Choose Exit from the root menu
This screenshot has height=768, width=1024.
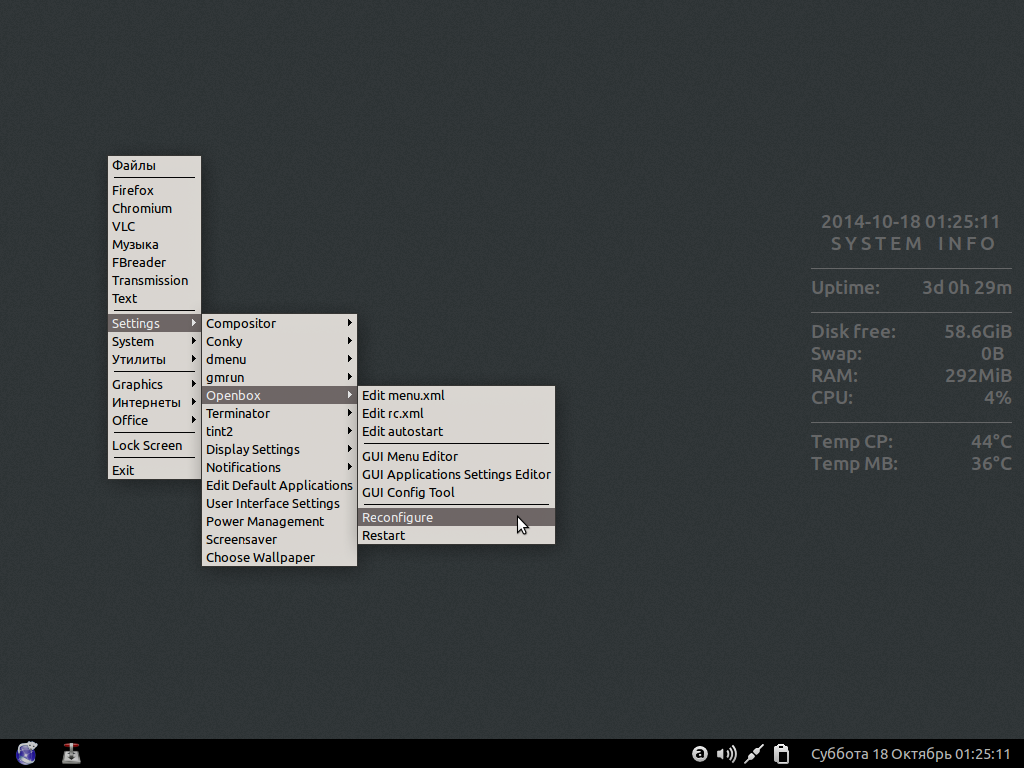154,470
